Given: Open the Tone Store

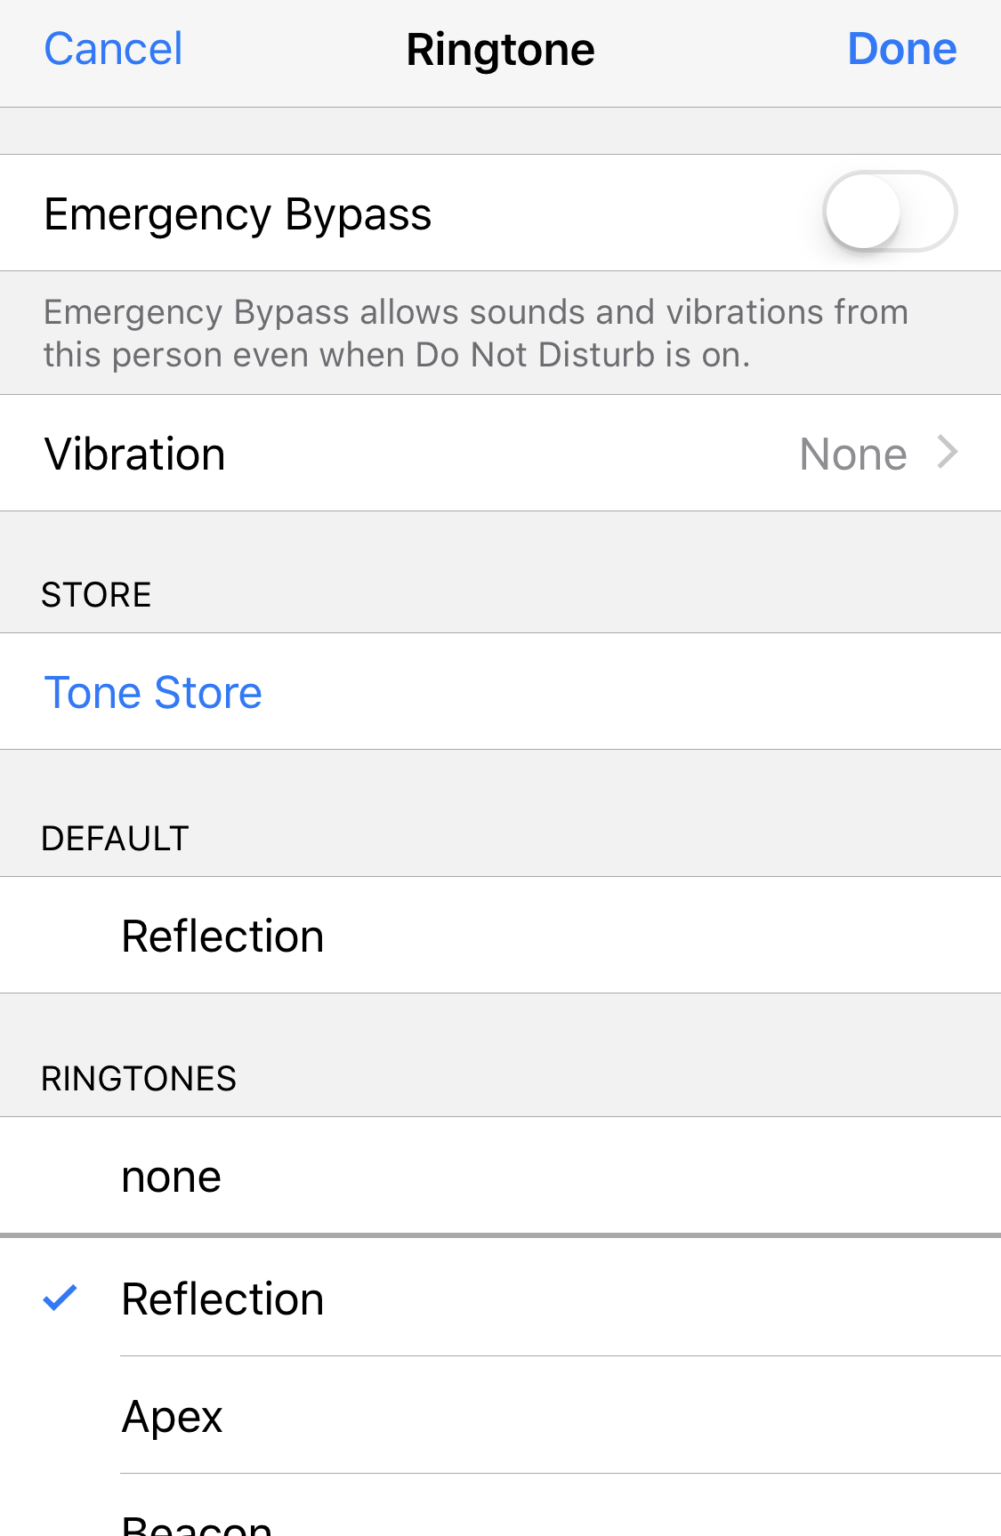Looking at the screenshot, I should tap(151, 692).
